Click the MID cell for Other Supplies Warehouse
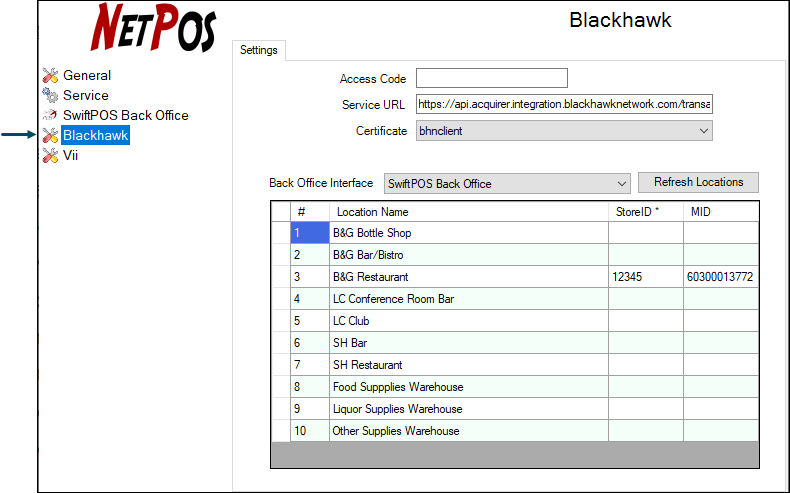Screen dimensions: 790x493 pyautogui.click(x=721, y=431)
